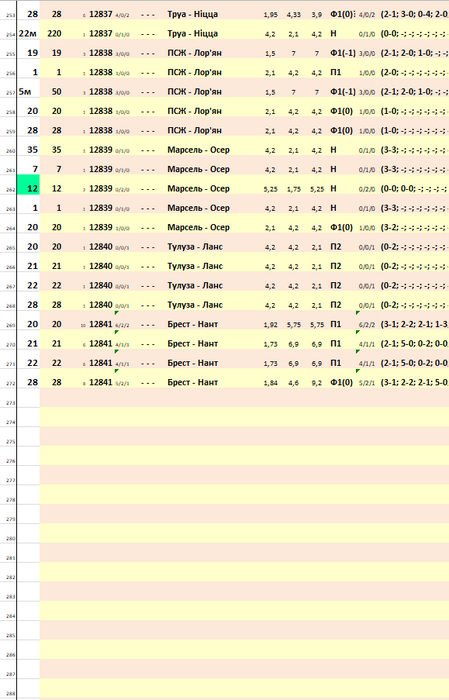The width and height of the screenshot is (449, 700).
Task: Click 'П2' in row 266
Action: click(336, 266)
